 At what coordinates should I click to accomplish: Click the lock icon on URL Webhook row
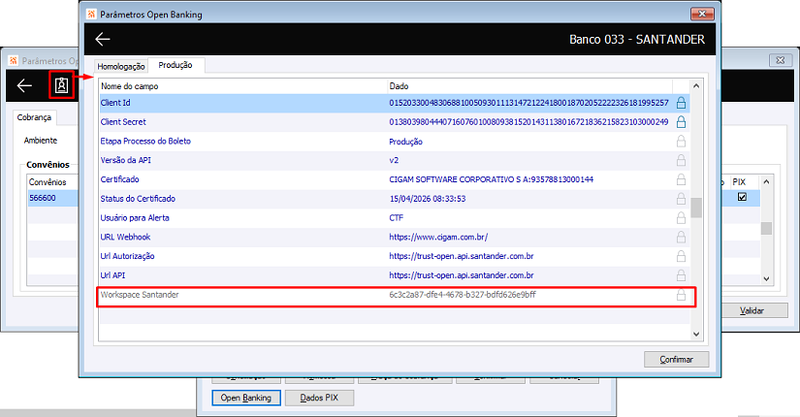pyautogui.click(x=681, y=237)
